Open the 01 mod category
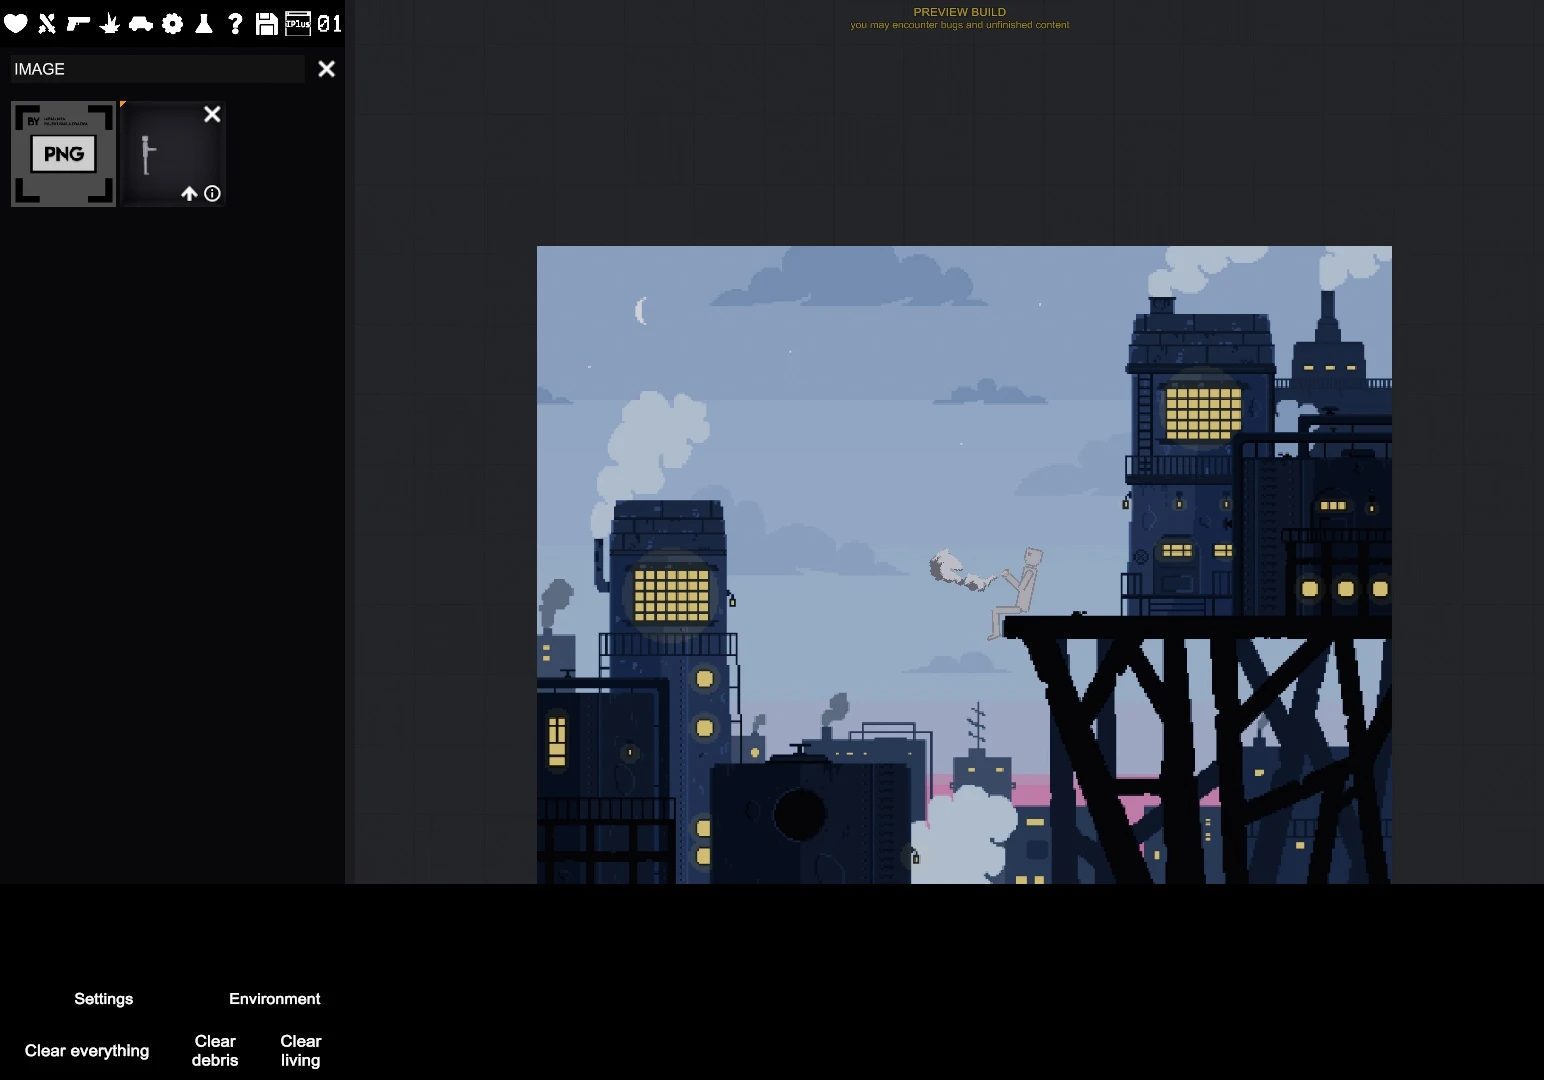 pyautogui.click(x=330, y=23)
